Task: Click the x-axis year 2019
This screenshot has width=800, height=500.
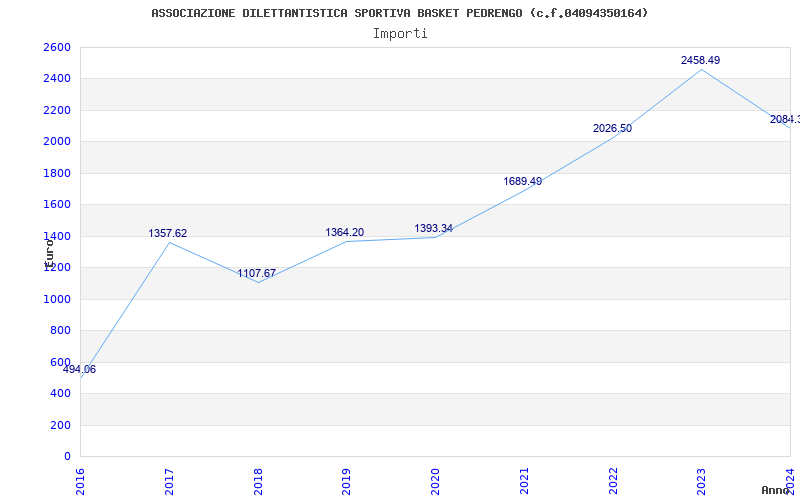Action: click(347, 481)
